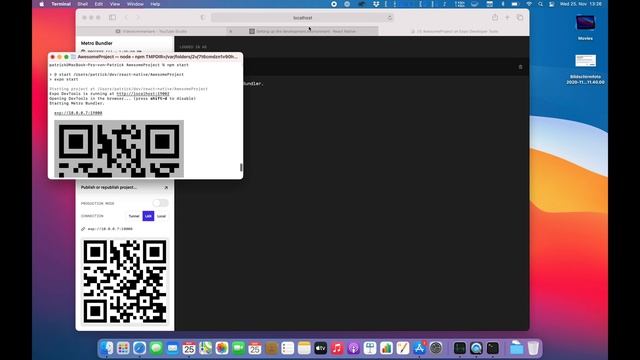Switch to the React Native setup tab

click(302, 31)
